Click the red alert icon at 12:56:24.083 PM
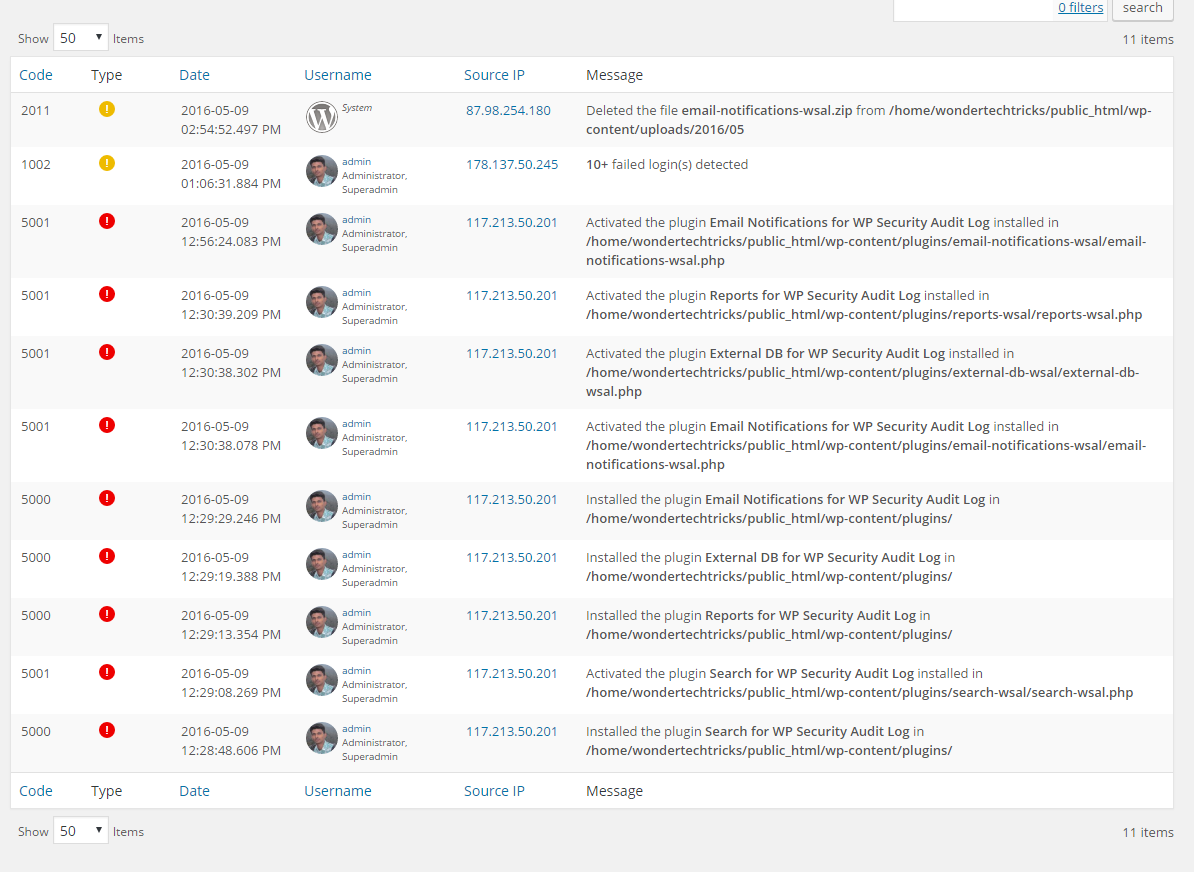Image resolution: width=1194 pixels, height=872 pixels. [107, 221]
